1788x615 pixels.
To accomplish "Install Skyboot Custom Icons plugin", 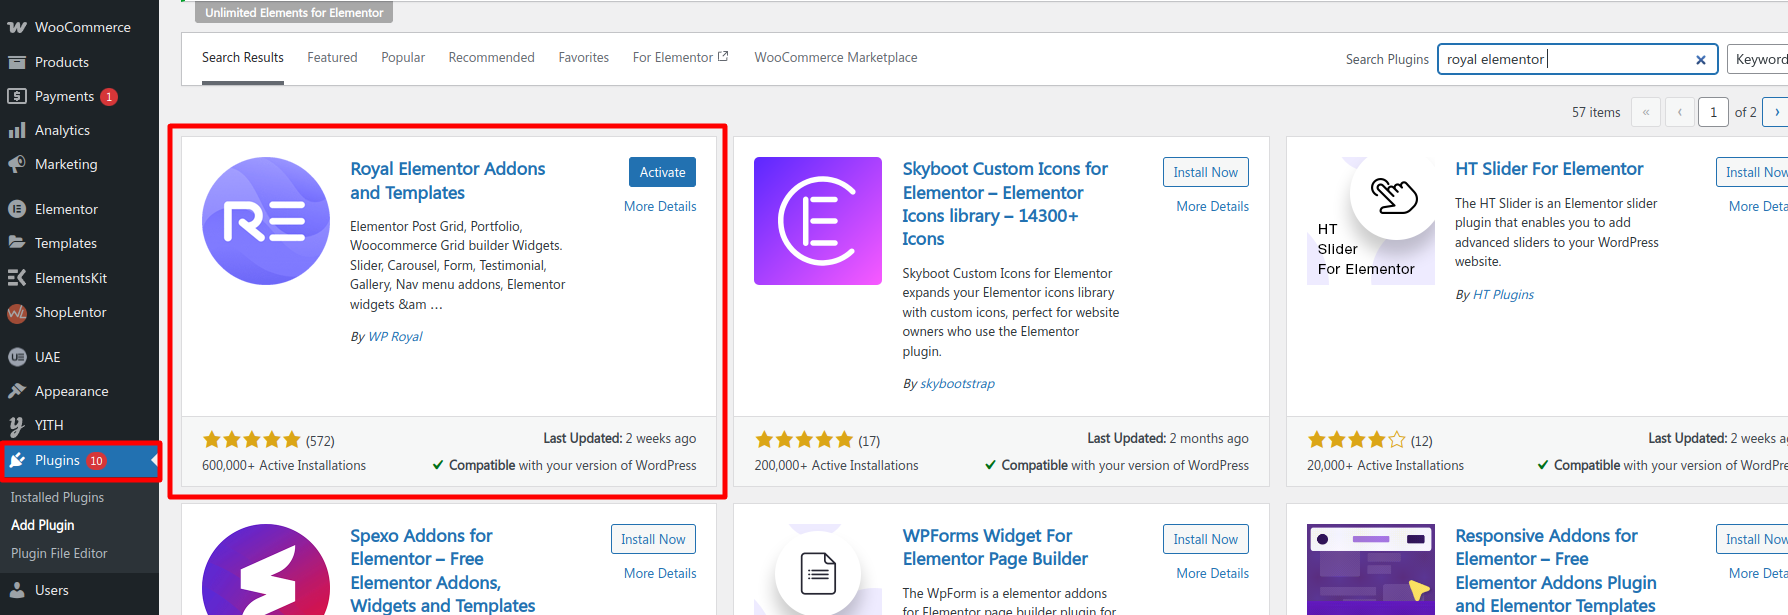I will (x=1205, y=172).
